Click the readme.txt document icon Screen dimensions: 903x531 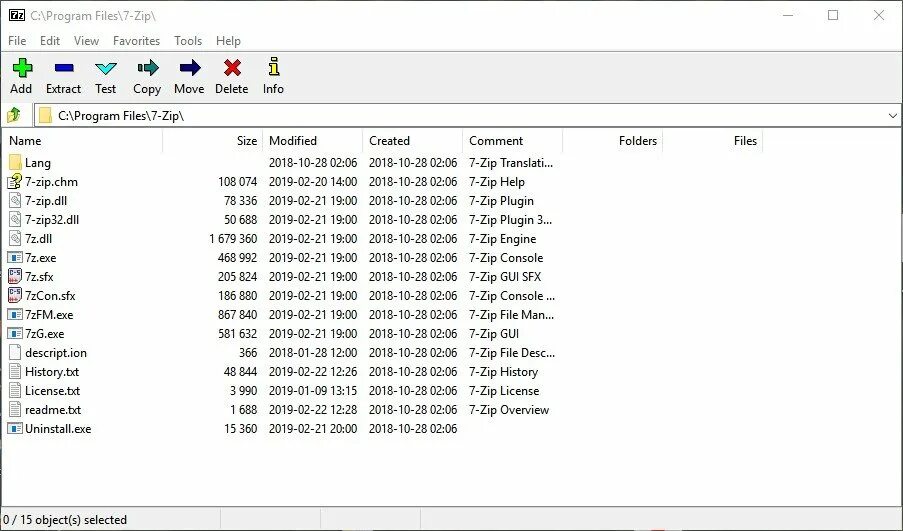[15, 409]
